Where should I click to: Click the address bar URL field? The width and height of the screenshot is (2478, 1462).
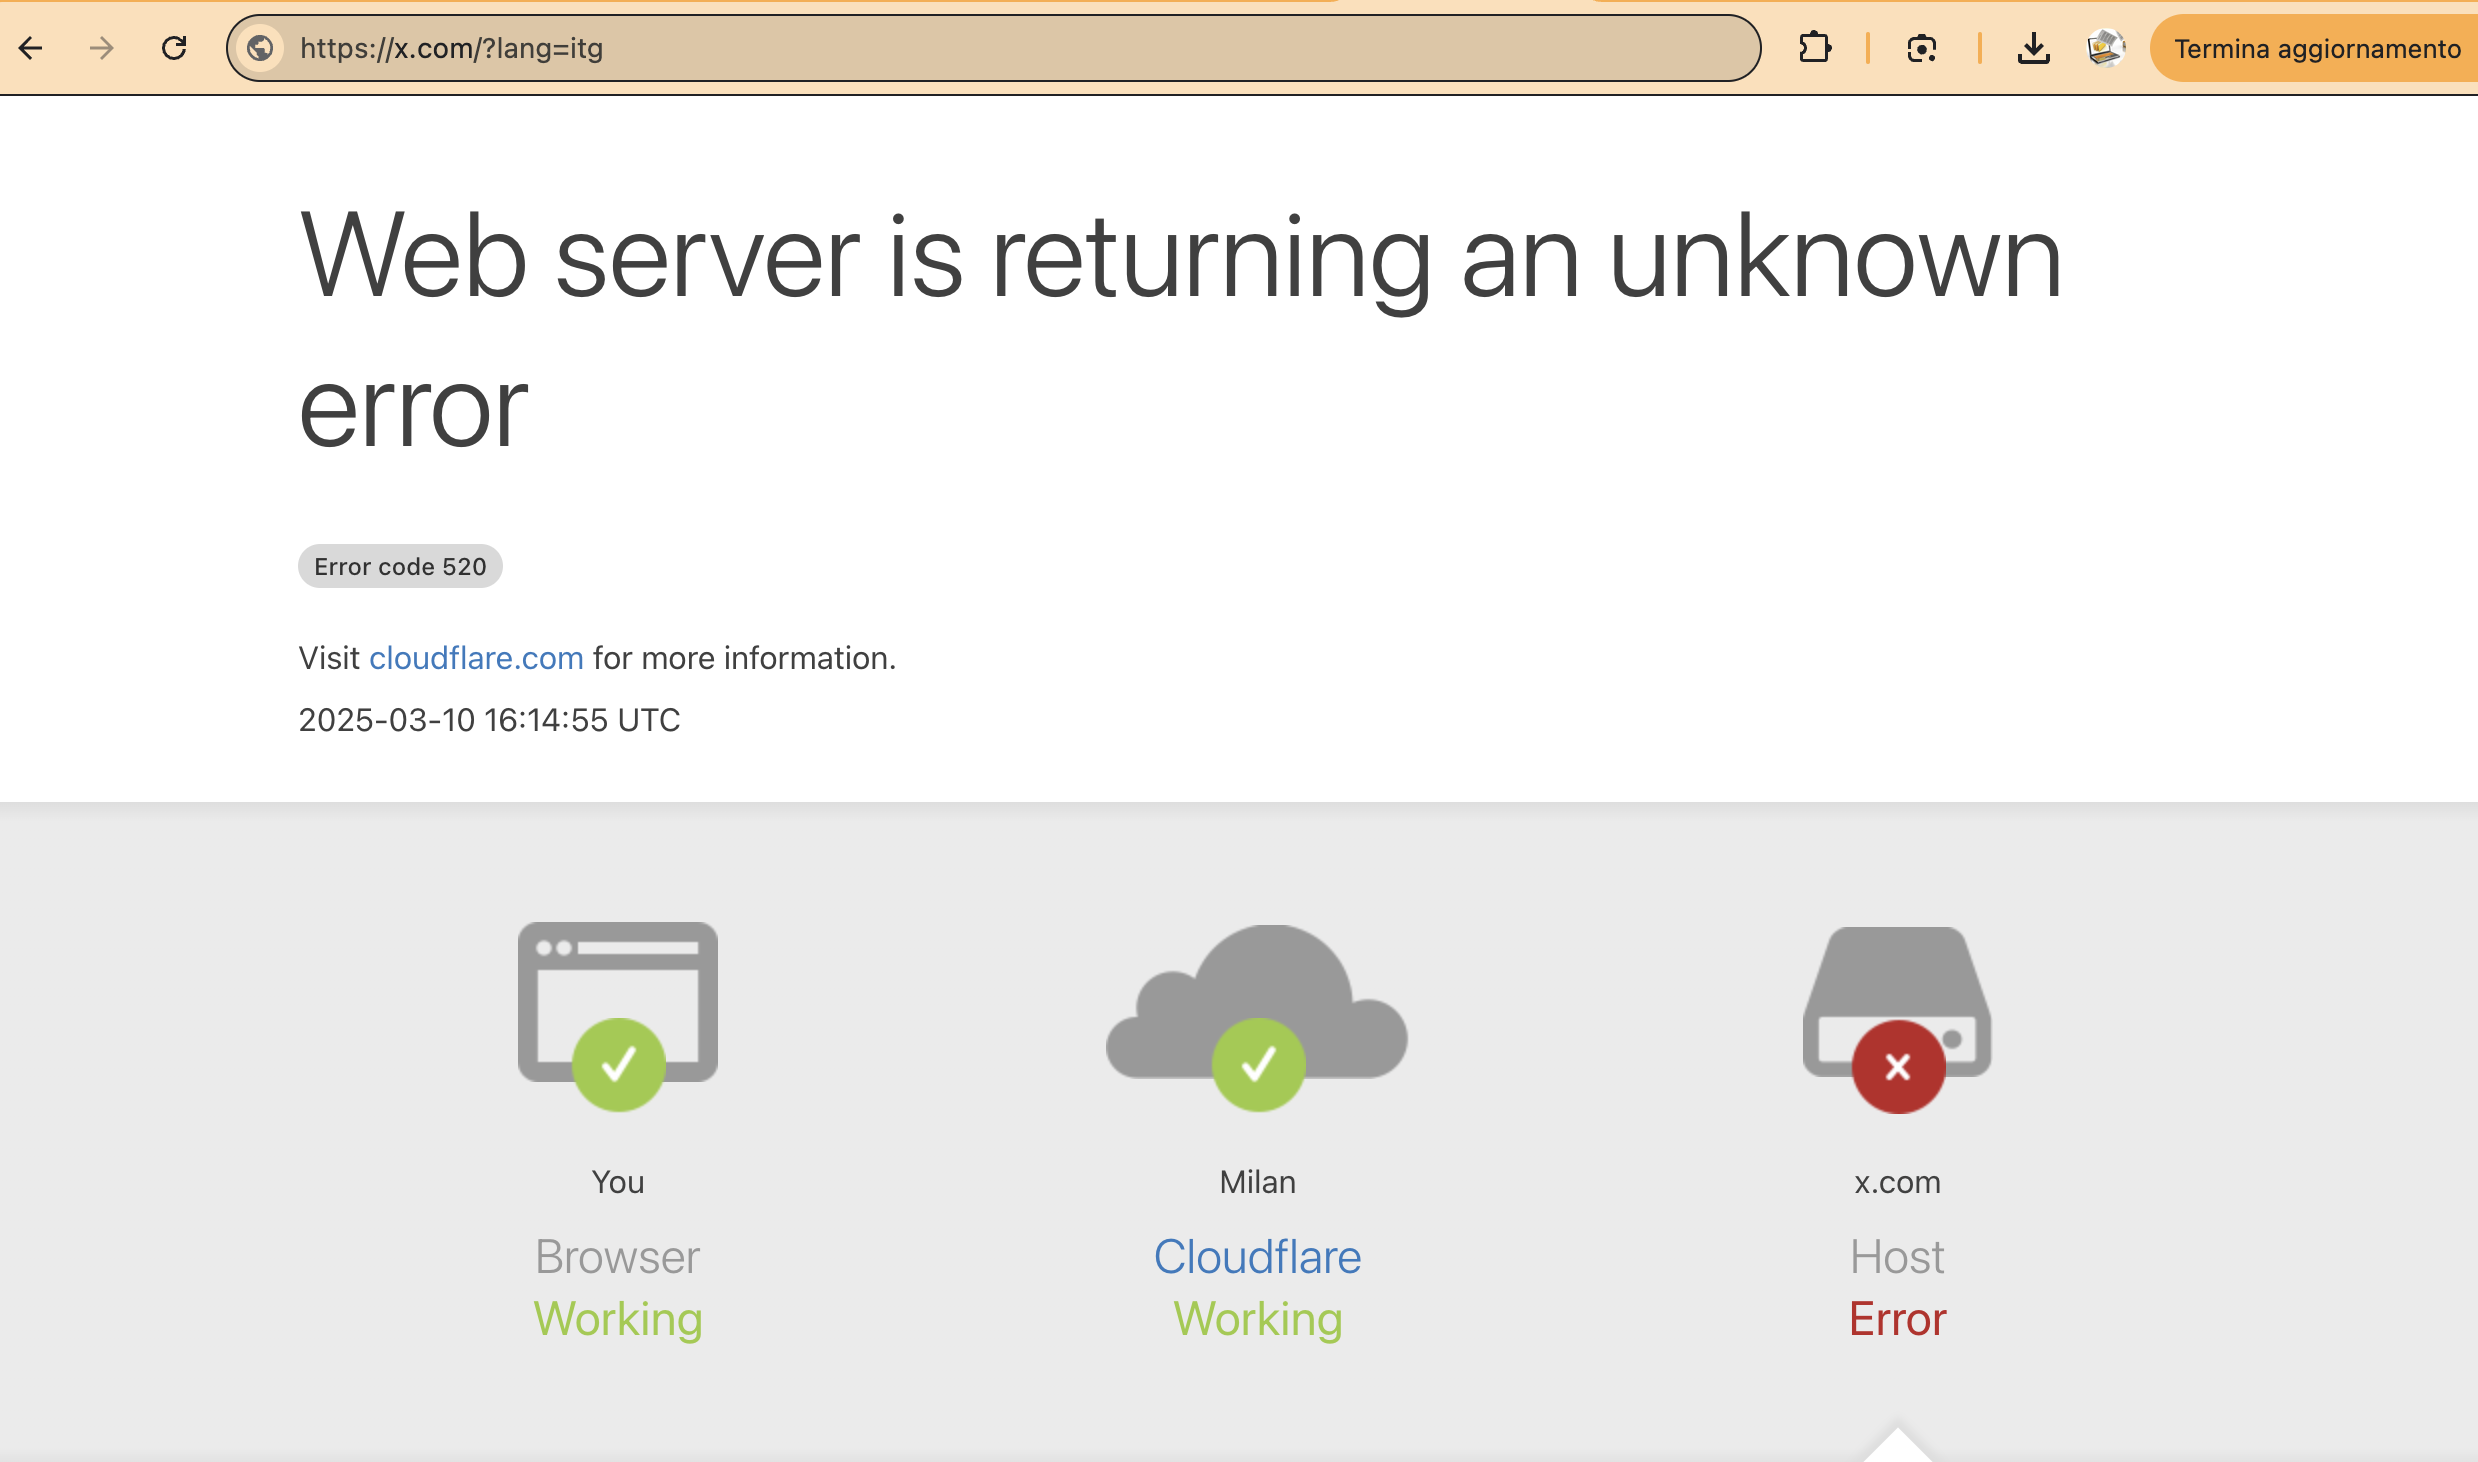tap(993, 48)
